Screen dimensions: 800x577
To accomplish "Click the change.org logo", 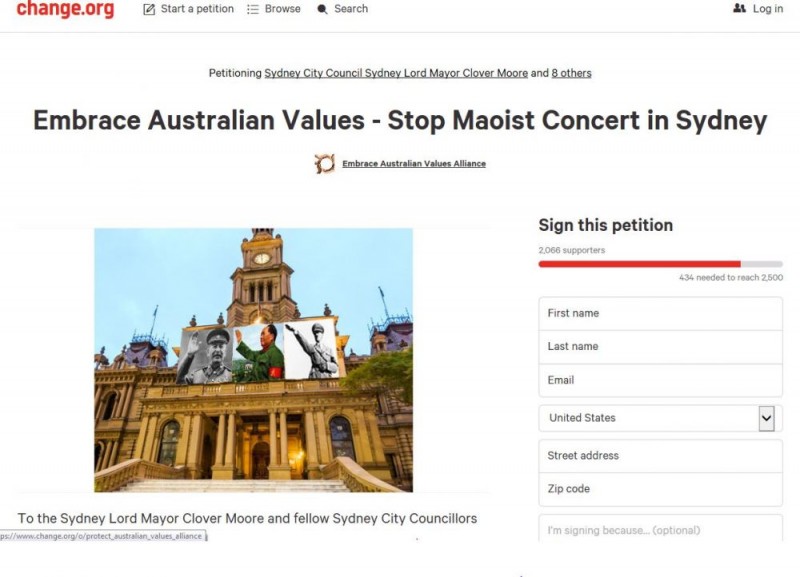I will point(65,9).
